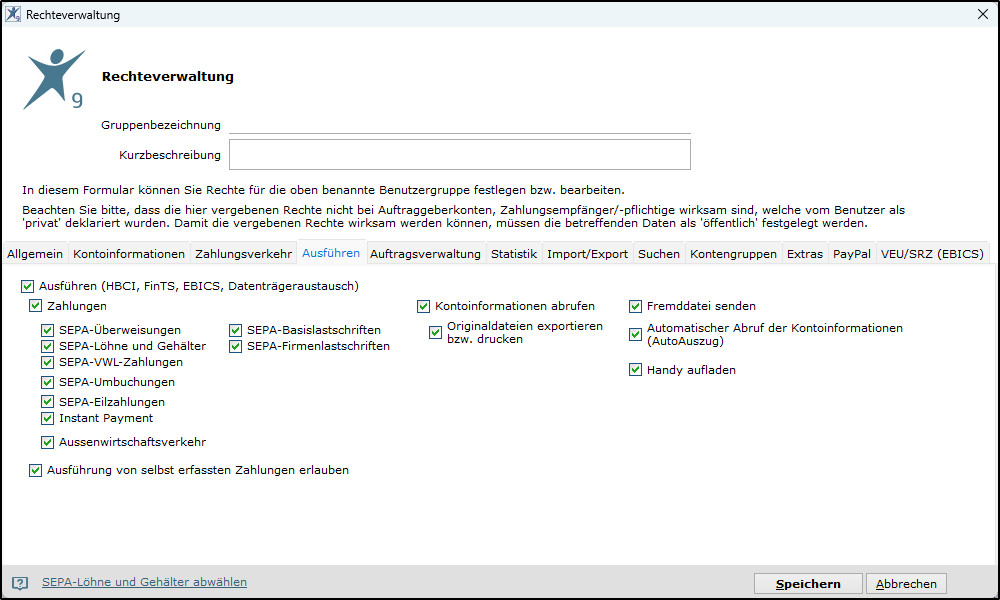Switch to the Allgemein tab
The height and width of the screenshot is (600, 1000).
point(35,254)
